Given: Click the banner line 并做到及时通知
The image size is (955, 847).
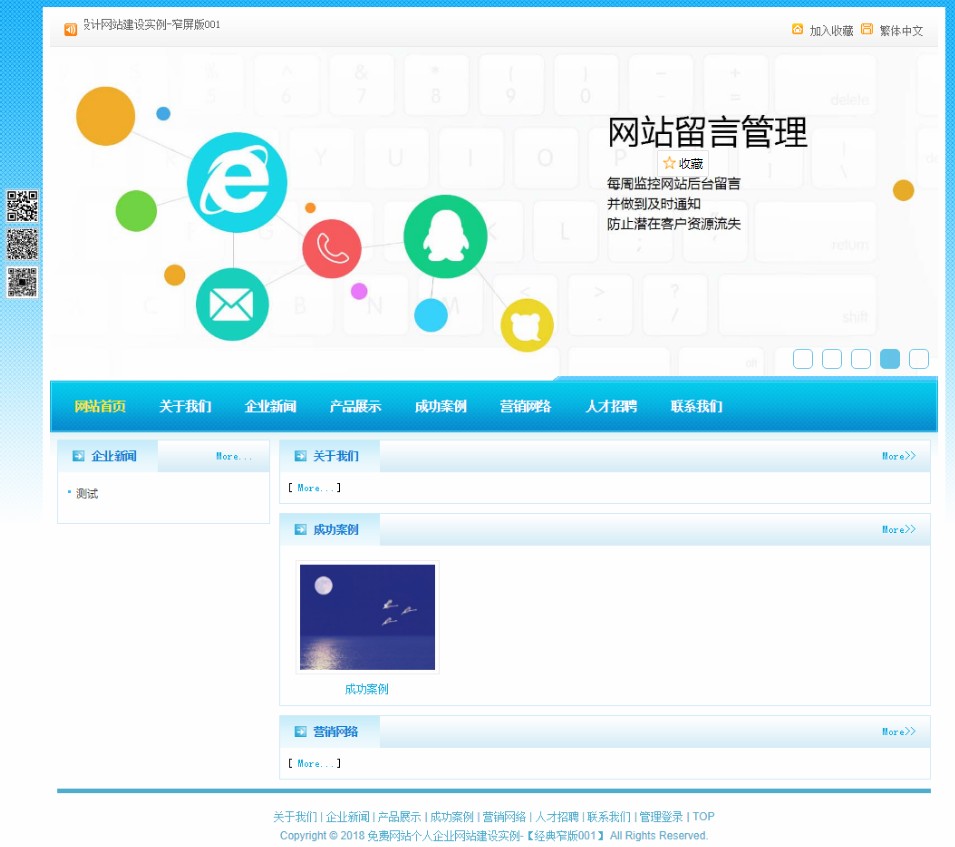Looking at the screenshot, I should click(654, 203).
